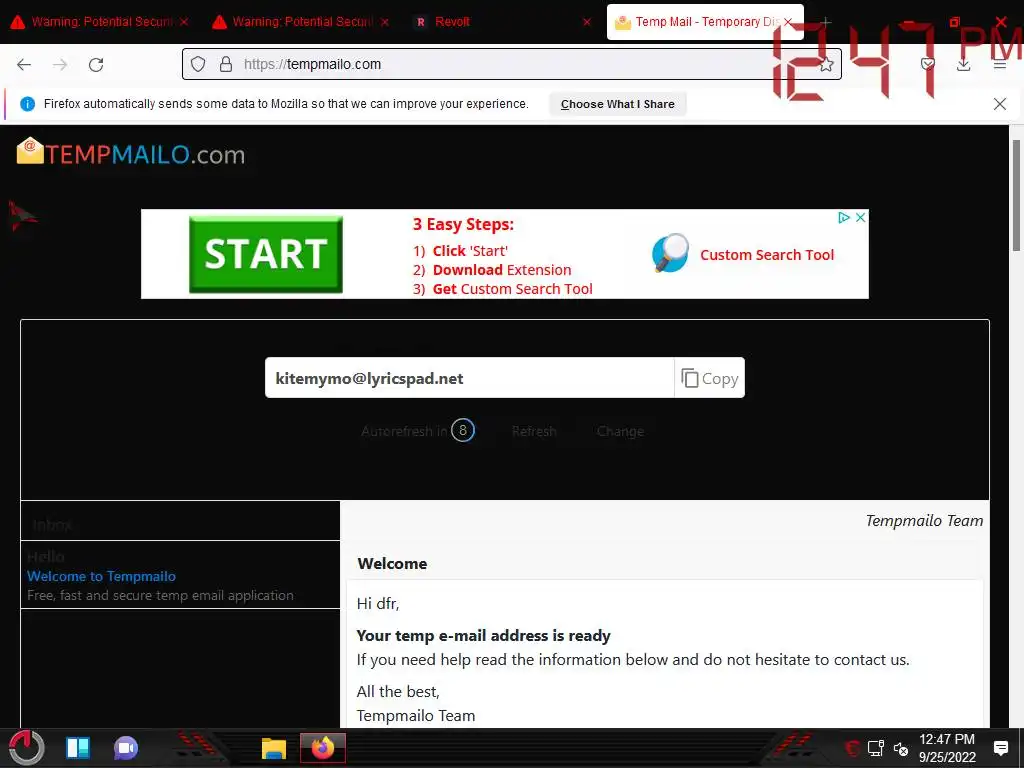The height and width of the screenshot is (768, 1024).
Task: Click the kitemymo@lyricspad.net email field
Action: pyautogui.click(x=469, y=378)
